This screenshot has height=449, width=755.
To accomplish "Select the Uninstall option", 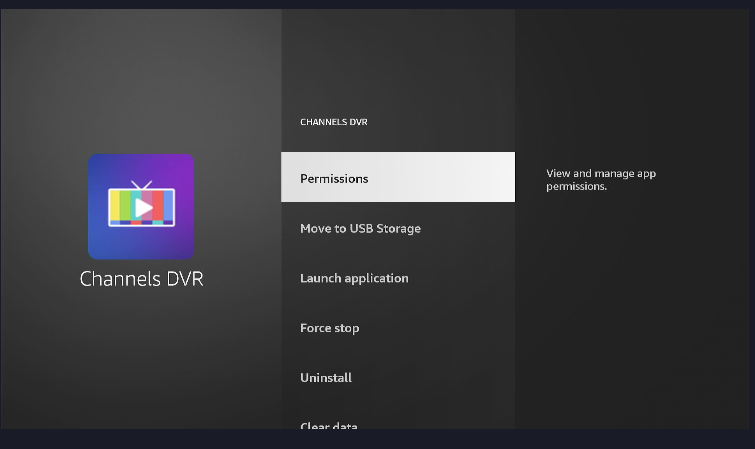I will click(x=326, y=378).
